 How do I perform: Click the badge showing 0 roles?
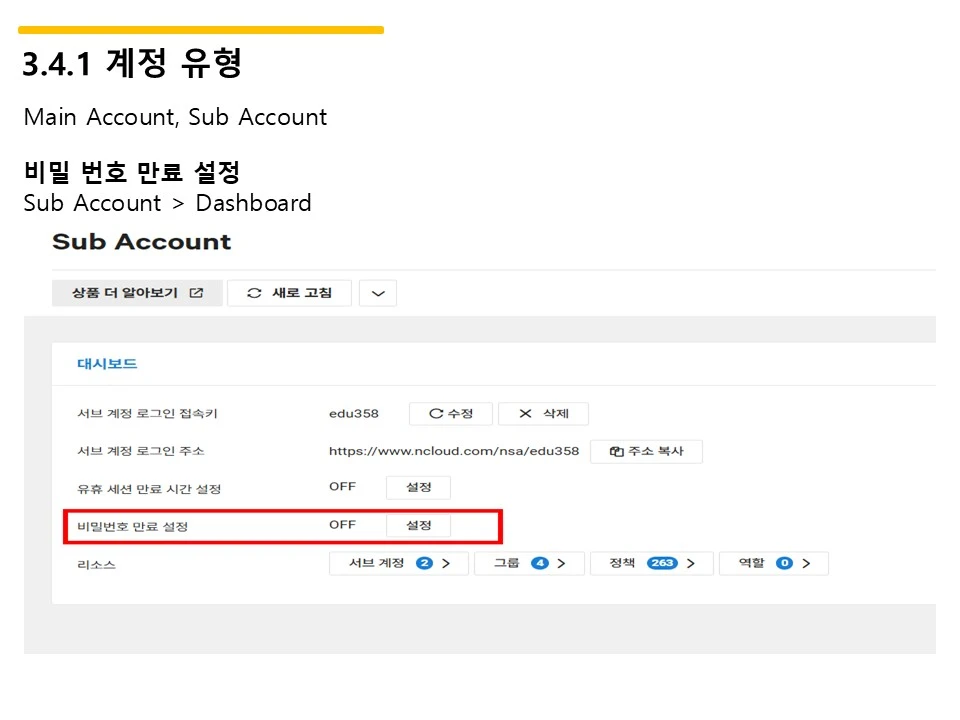(784, 563)
